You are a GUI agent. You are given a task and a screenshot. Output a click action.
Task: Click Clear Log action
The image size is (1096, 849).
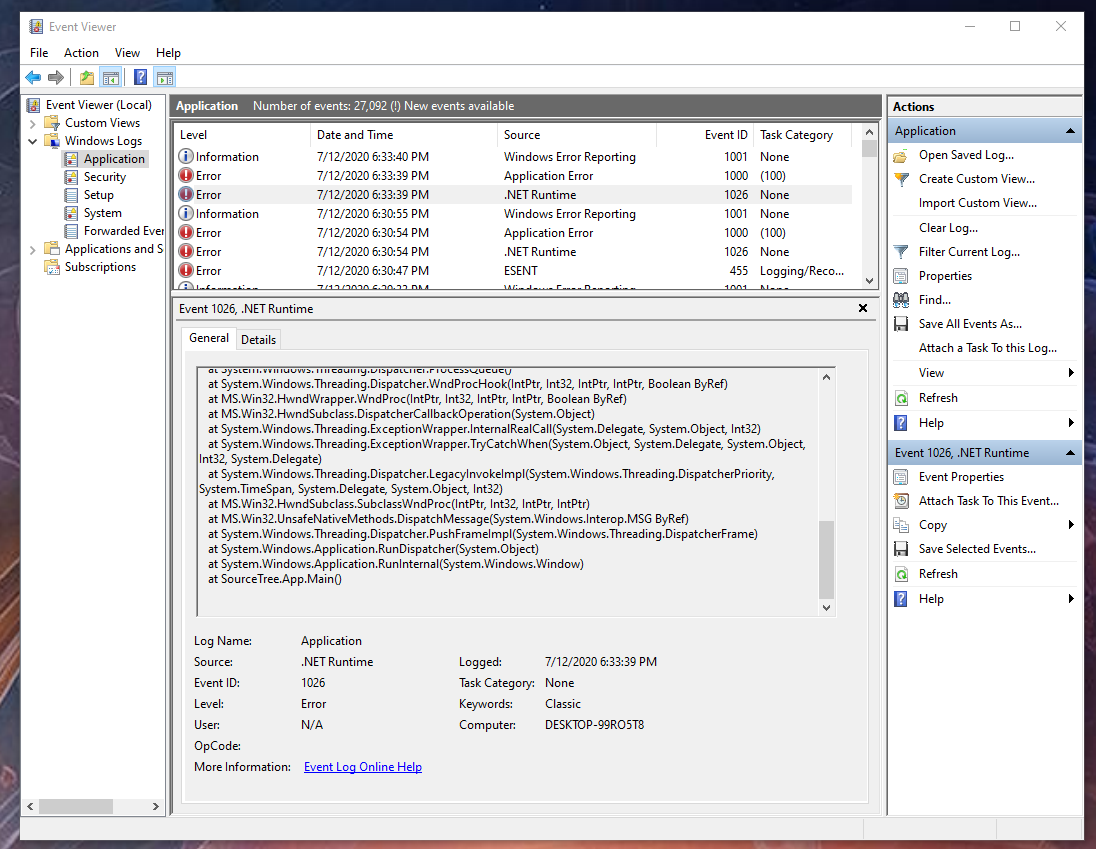tap(948, 228)
